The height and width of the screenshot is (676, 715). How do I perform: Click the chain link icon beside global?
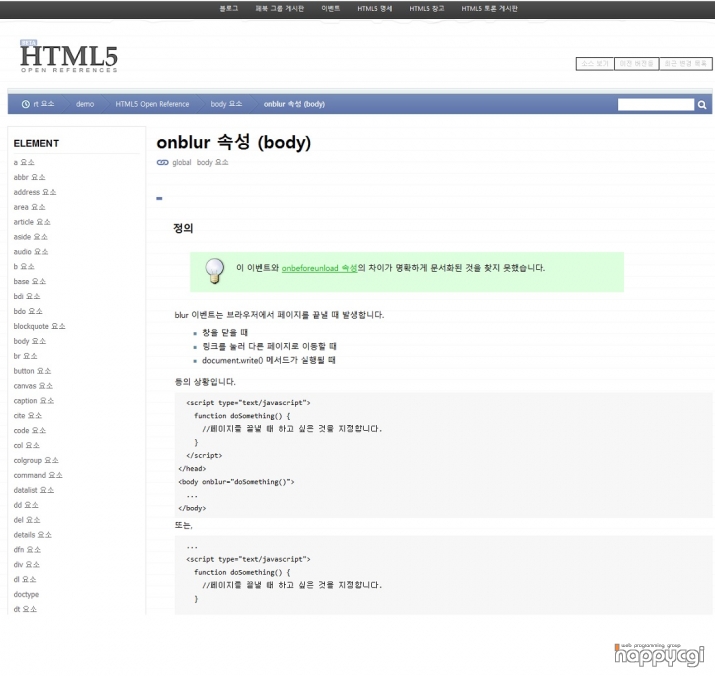pyautogui.click(x=162, y=162)
